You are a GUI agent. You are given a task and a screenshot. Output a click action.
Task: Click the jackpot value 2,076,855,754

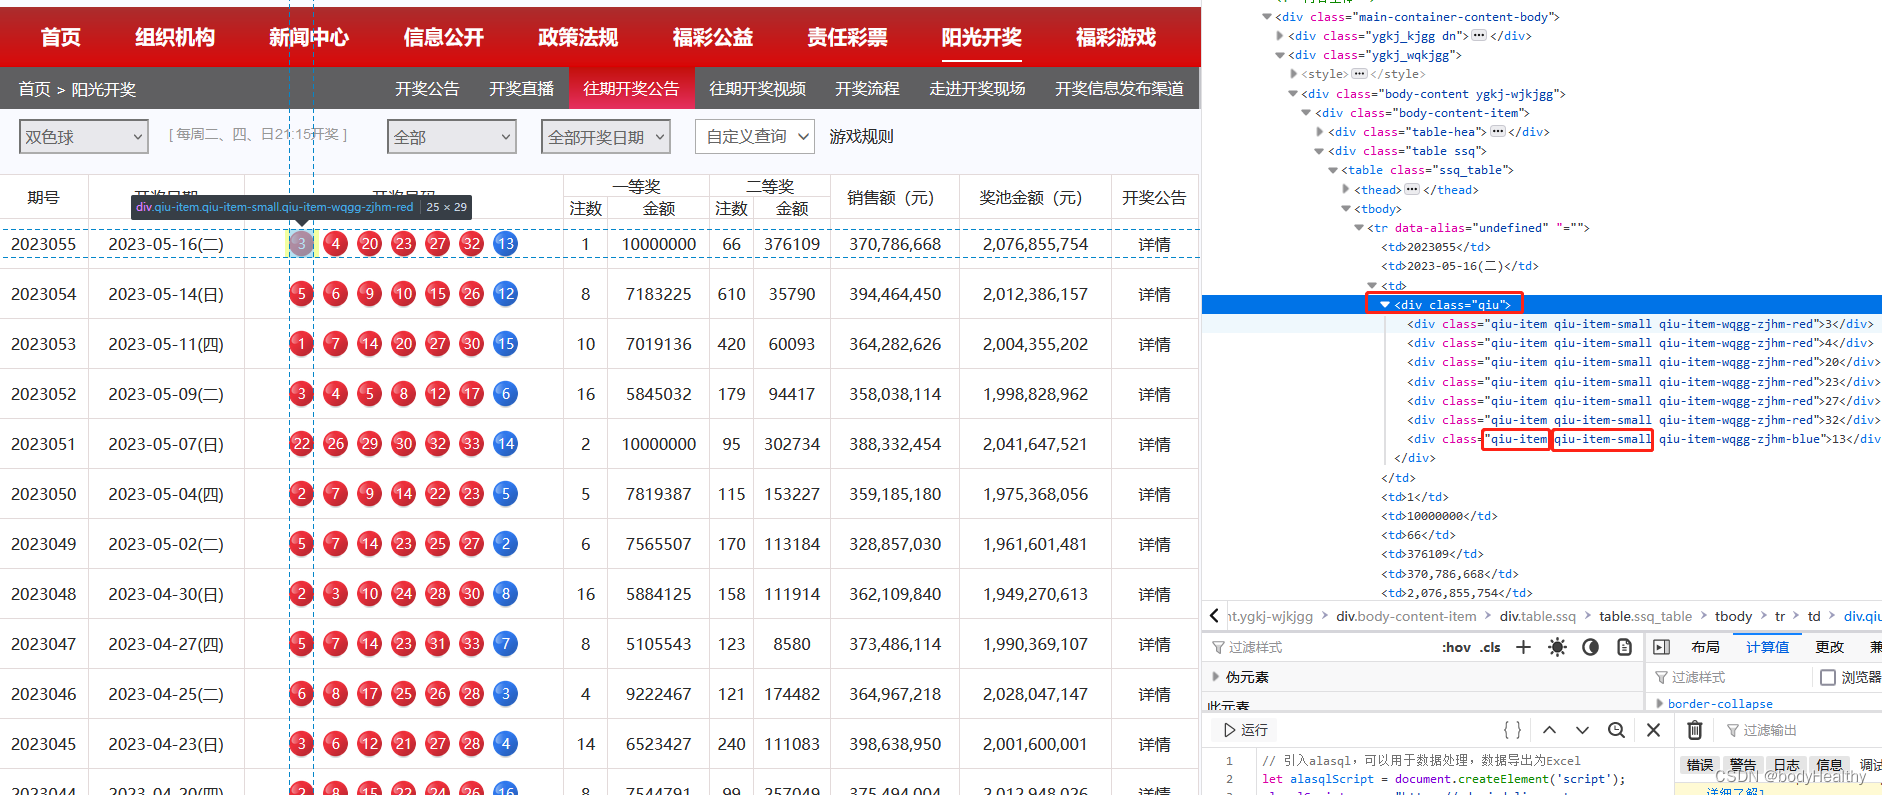coord(1035,244)
